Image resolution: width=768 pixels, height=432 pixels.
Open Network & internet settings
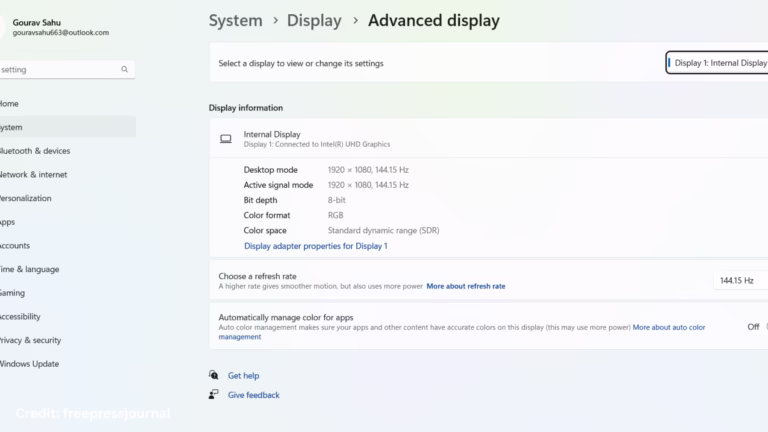click(68, 174)
